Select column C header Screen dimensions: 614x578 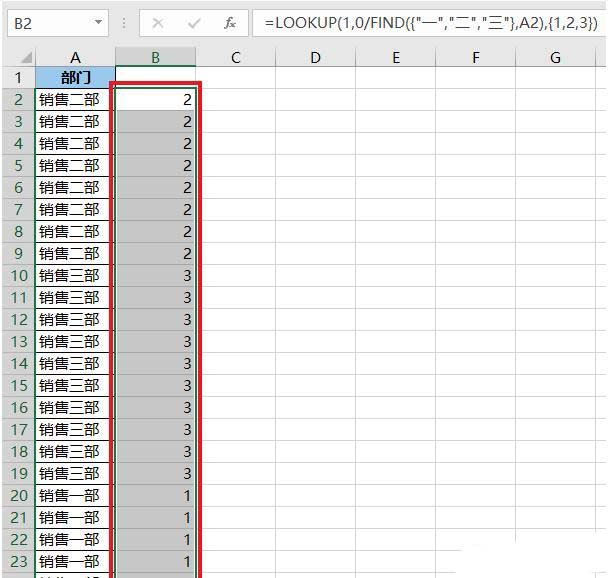235,58
